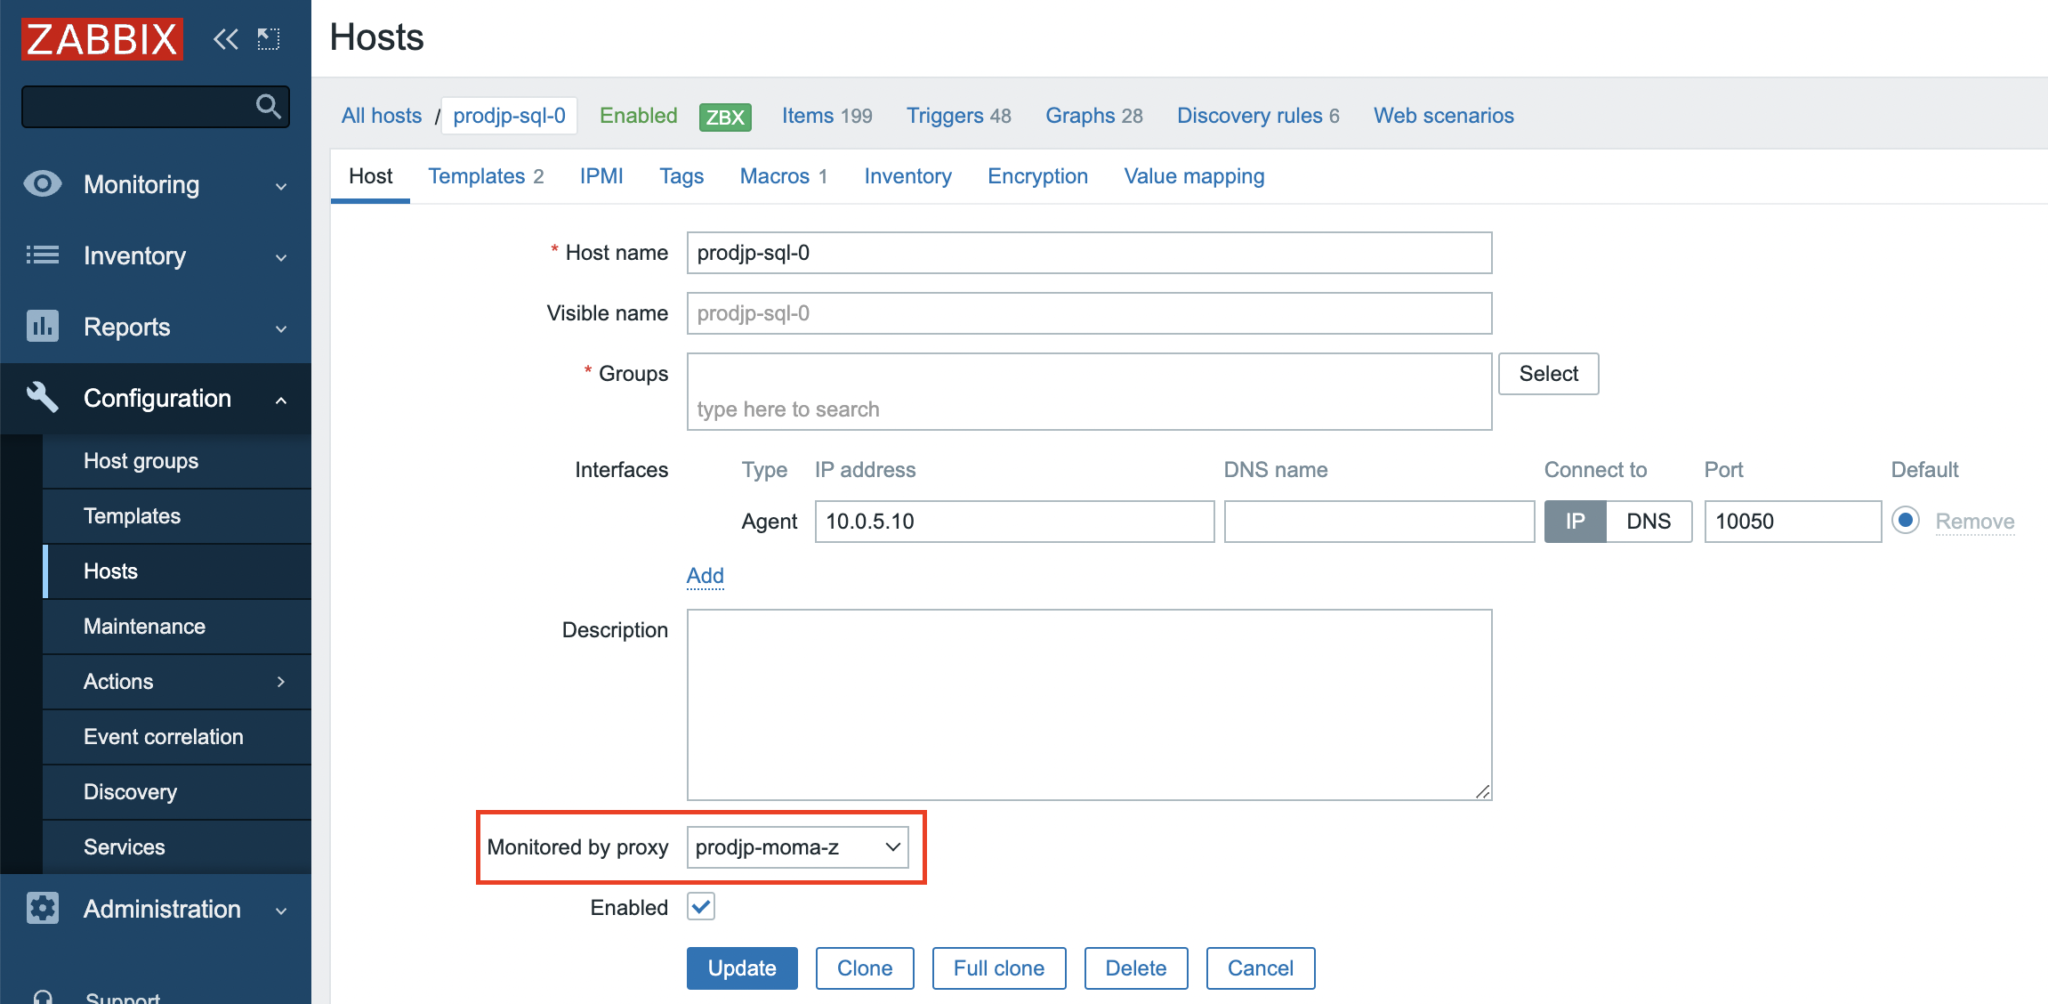This screenshot has height=1004, width=2048.
Task: Switch to the Templates tab
Action: [477, 176]
